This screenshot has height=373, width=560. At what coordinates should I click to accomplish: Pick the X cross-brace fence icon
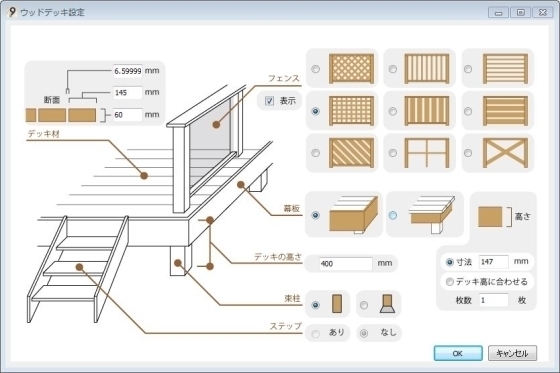(x=505, y=153)
